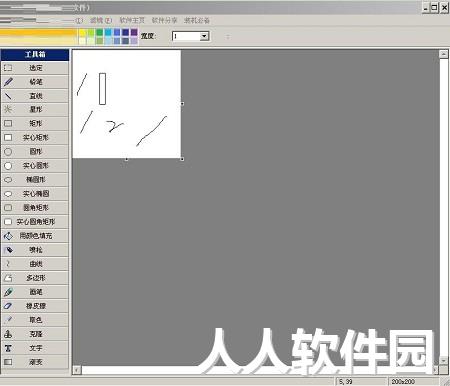Select the 直线 straight line tool

[35, 96]
